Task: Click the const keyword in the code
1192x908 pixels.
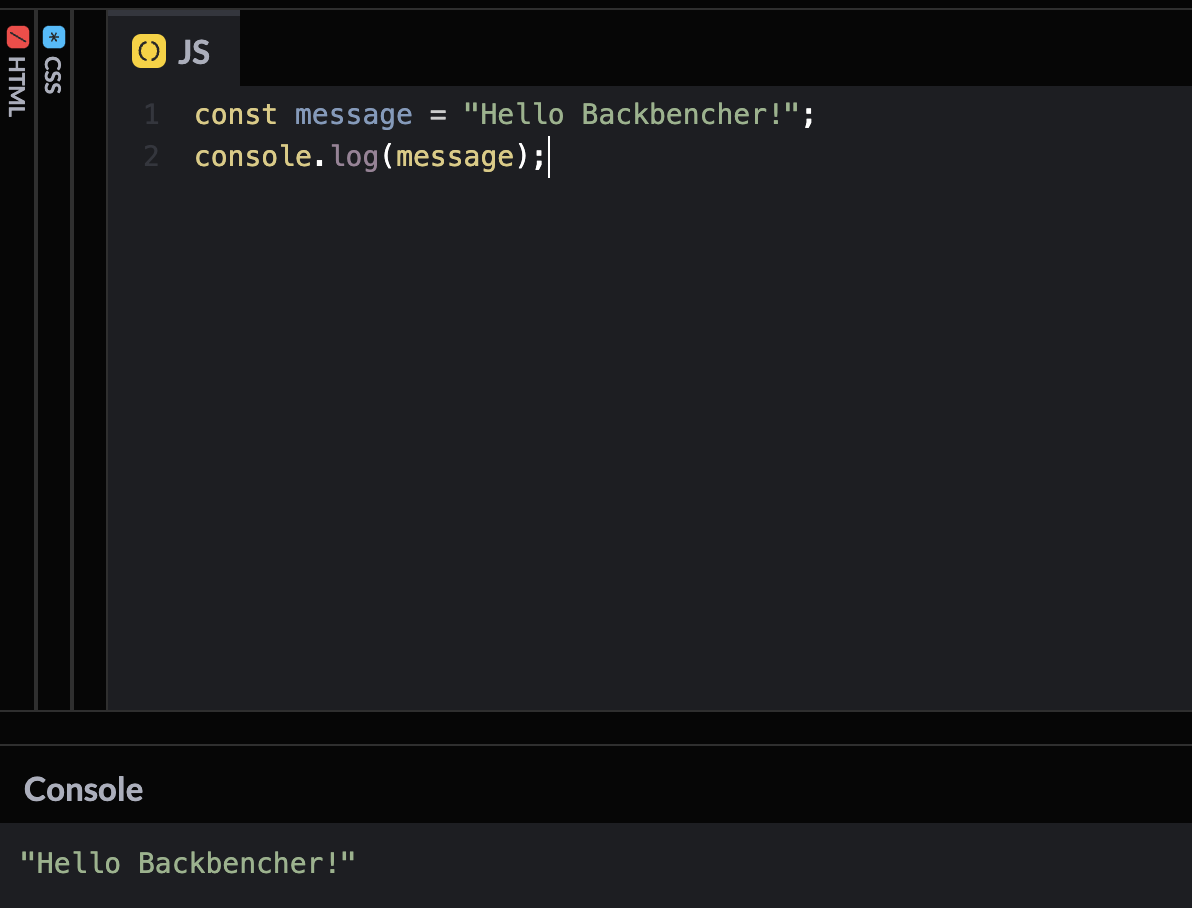Action: tap(235, 114)
